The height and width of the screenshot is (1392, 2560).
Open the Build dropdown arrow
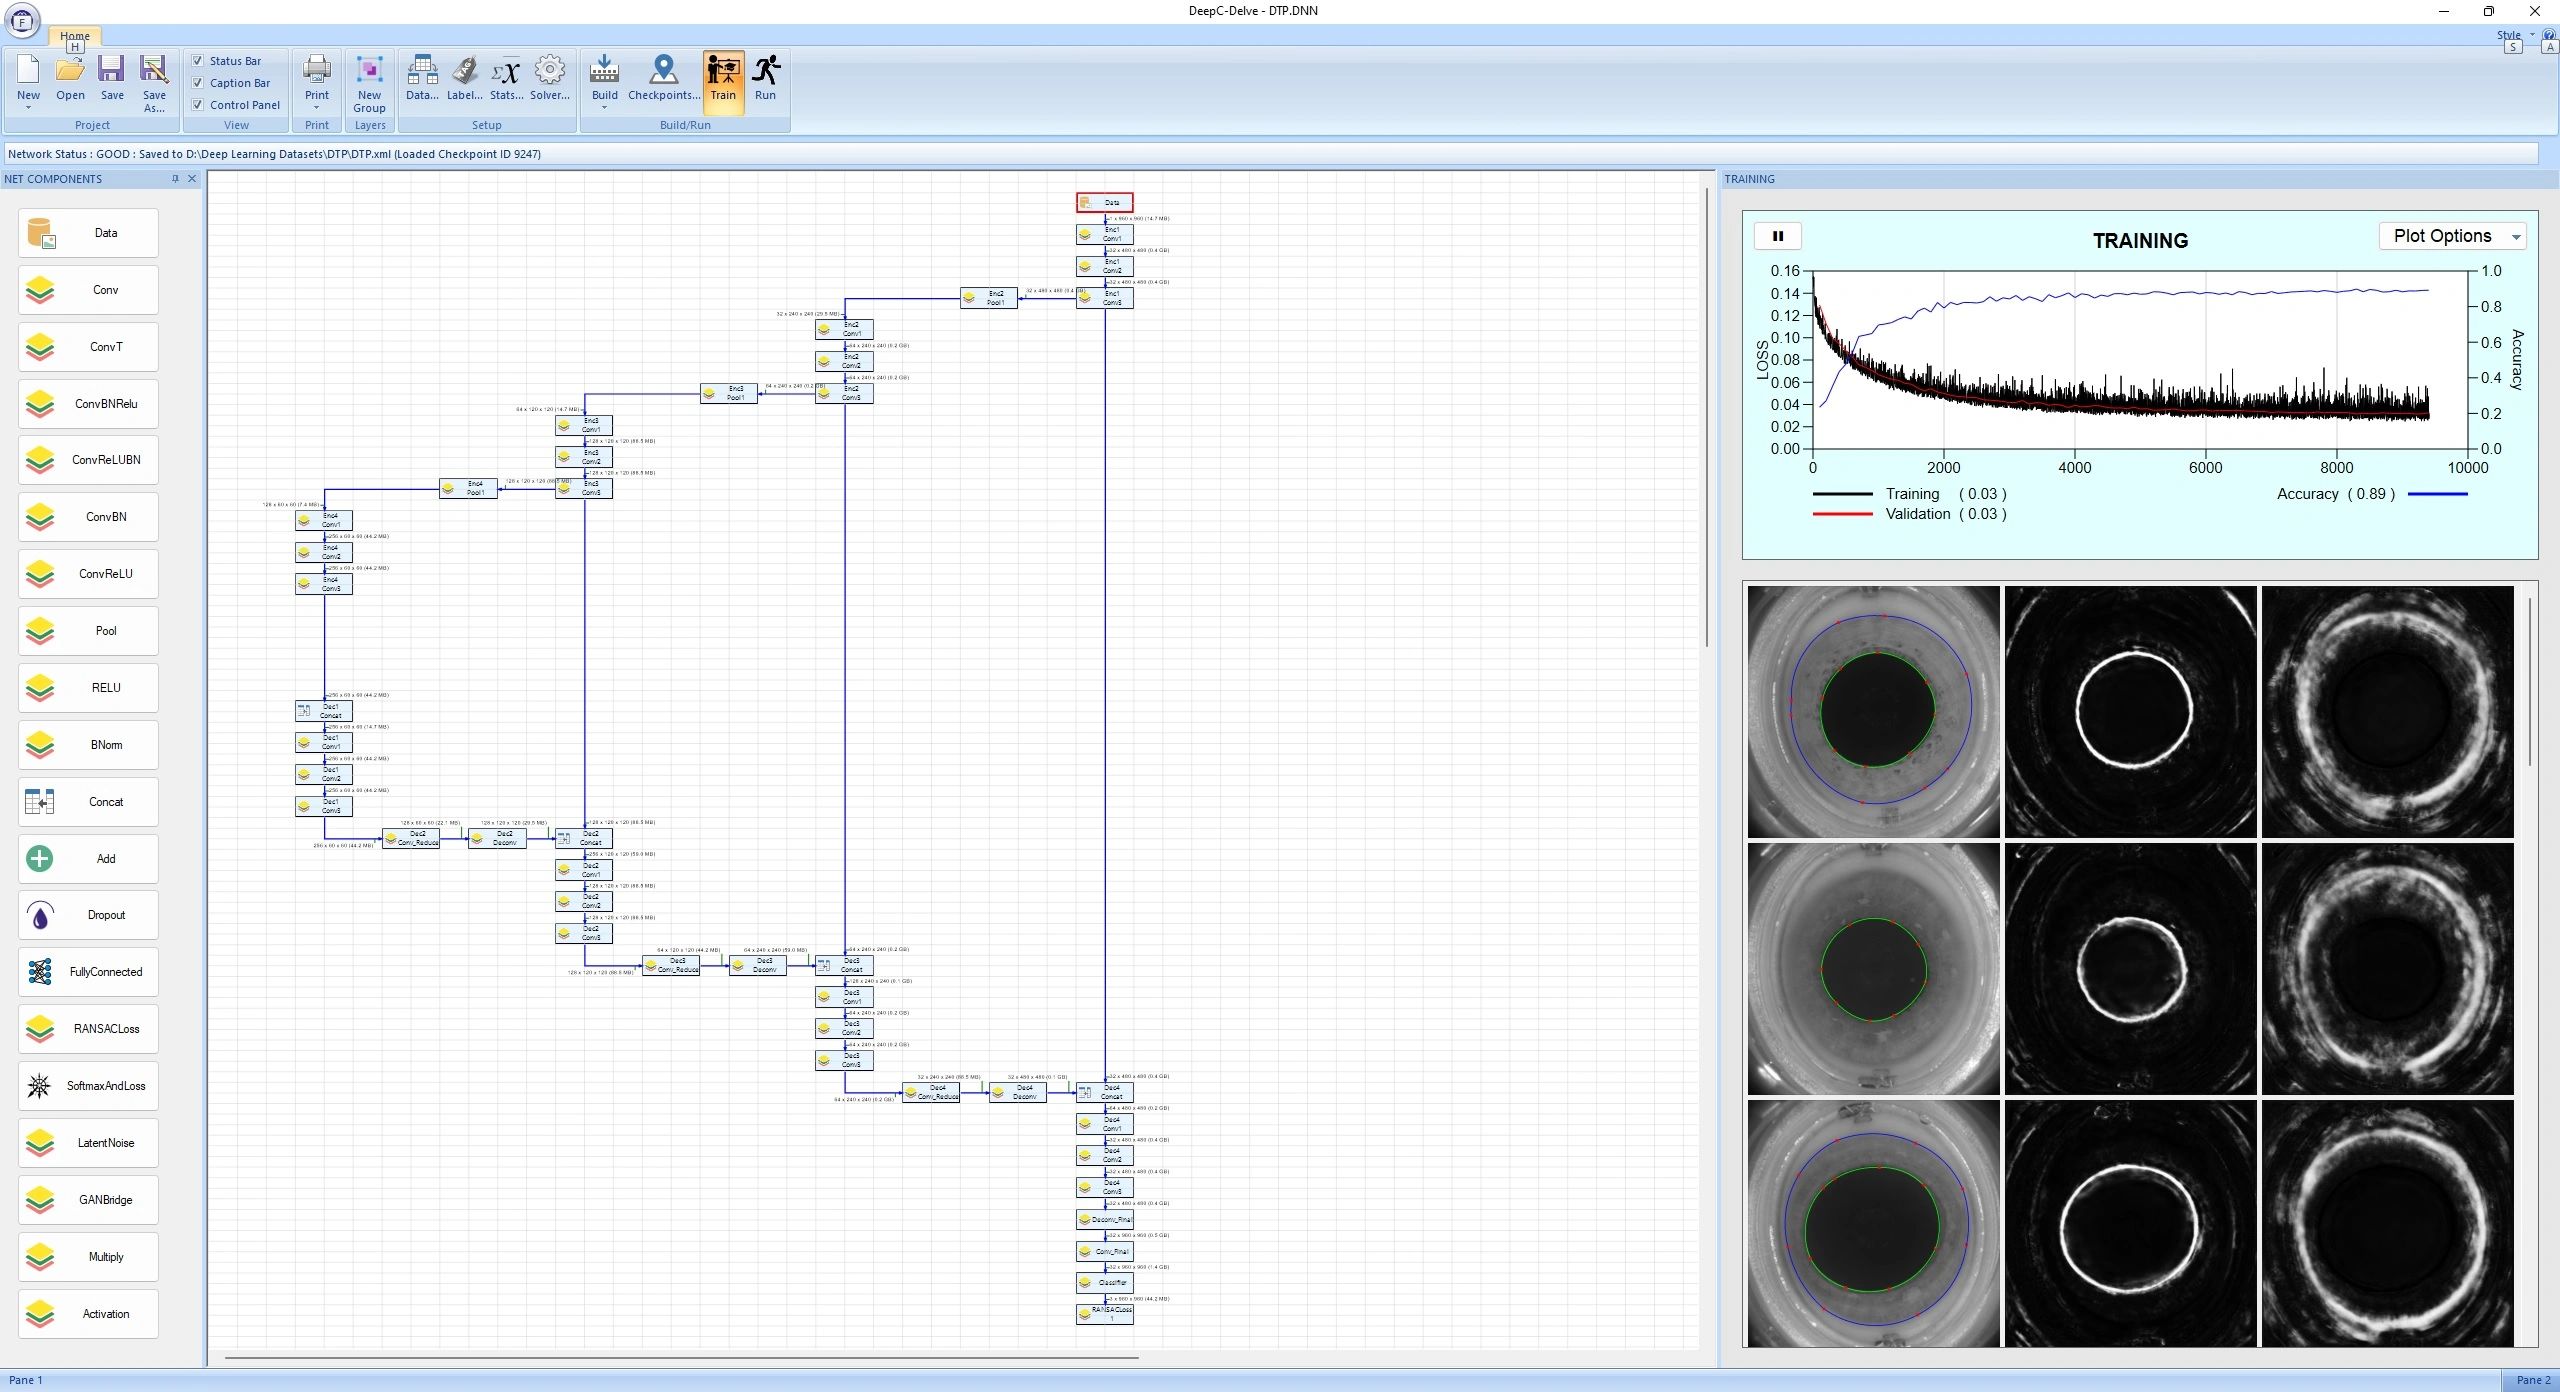[x=604, y=107]
